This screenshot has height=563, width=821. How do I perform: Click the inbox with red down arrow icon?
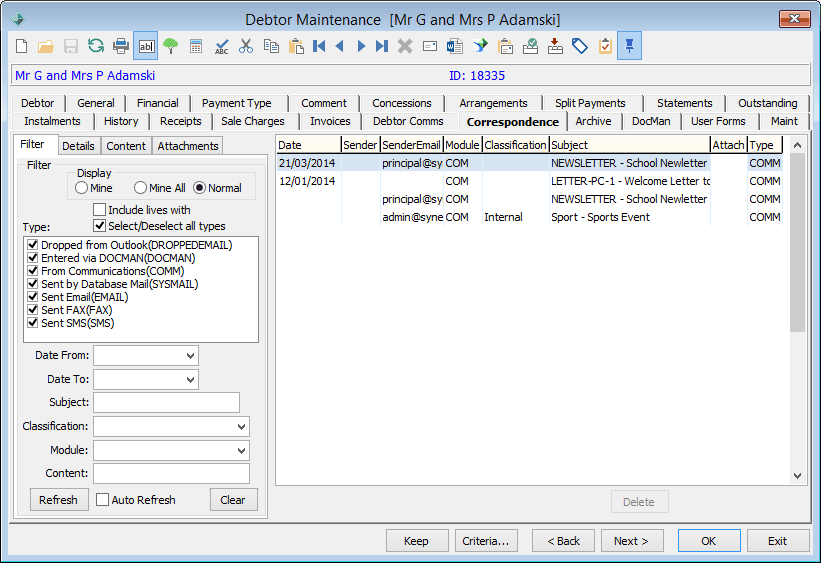[555, 46]
